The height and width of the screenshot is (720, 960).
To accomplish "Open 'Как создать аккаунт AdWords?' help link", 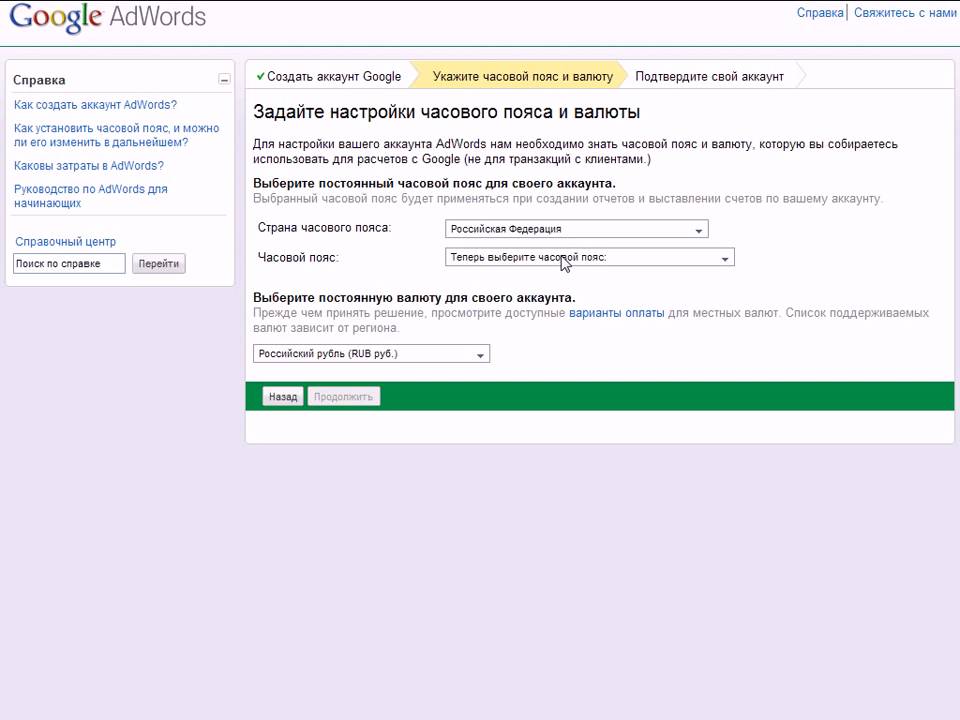I will pyautogui.click(x=95, y=105).
